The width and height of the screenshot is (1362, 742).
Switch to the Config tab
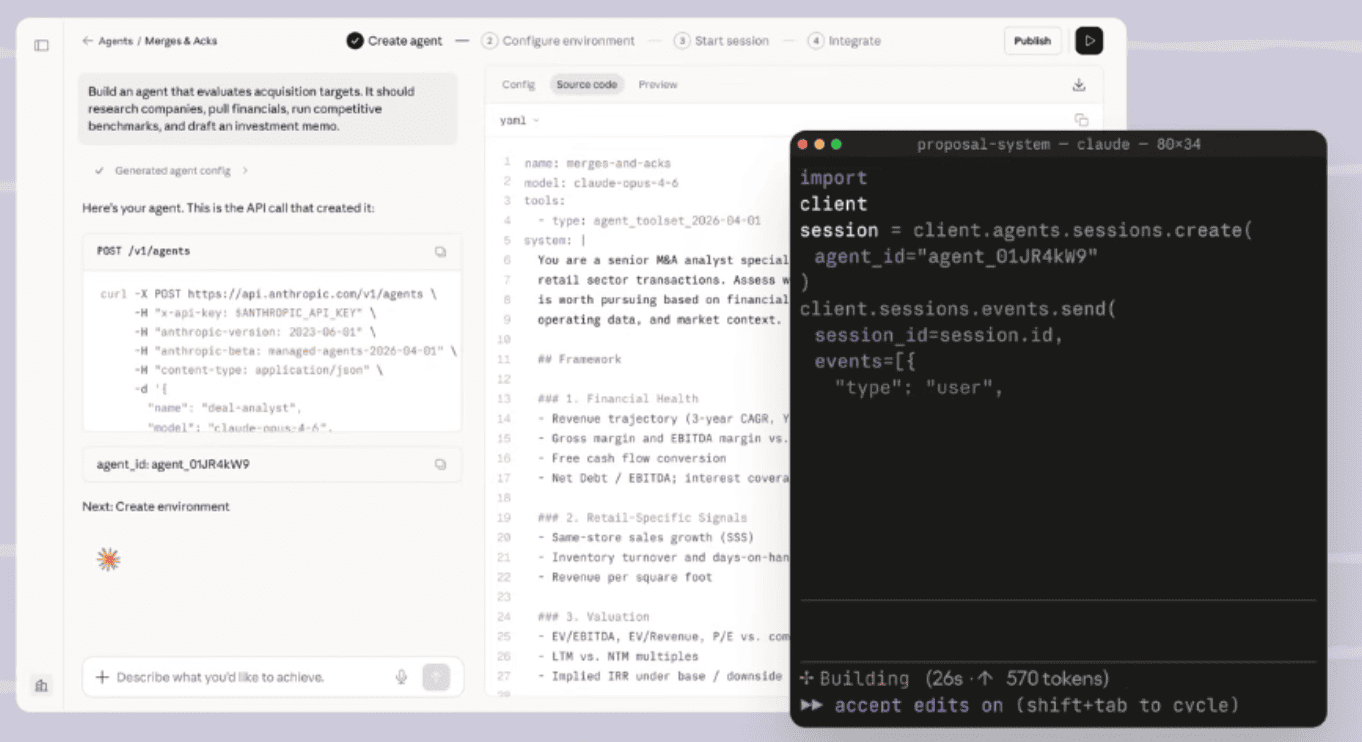(518, 85)
